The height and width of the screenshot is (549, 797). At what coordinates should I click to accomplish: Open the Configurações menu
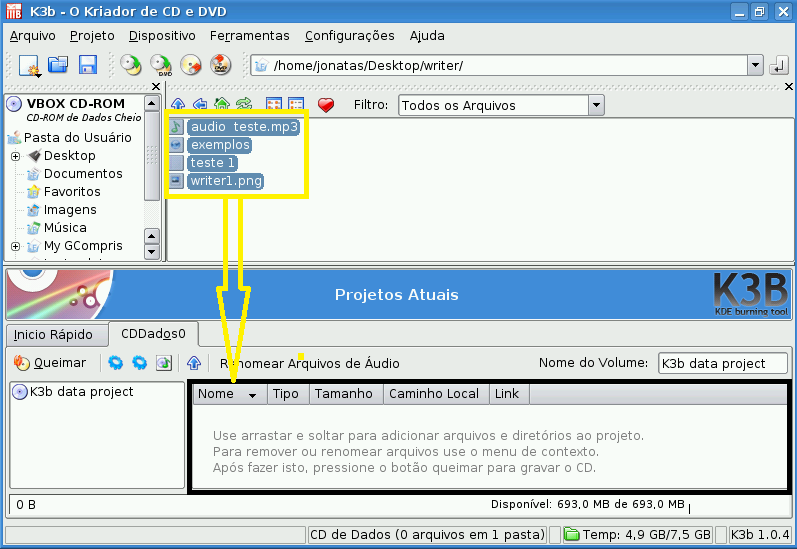tap(350, 36)
